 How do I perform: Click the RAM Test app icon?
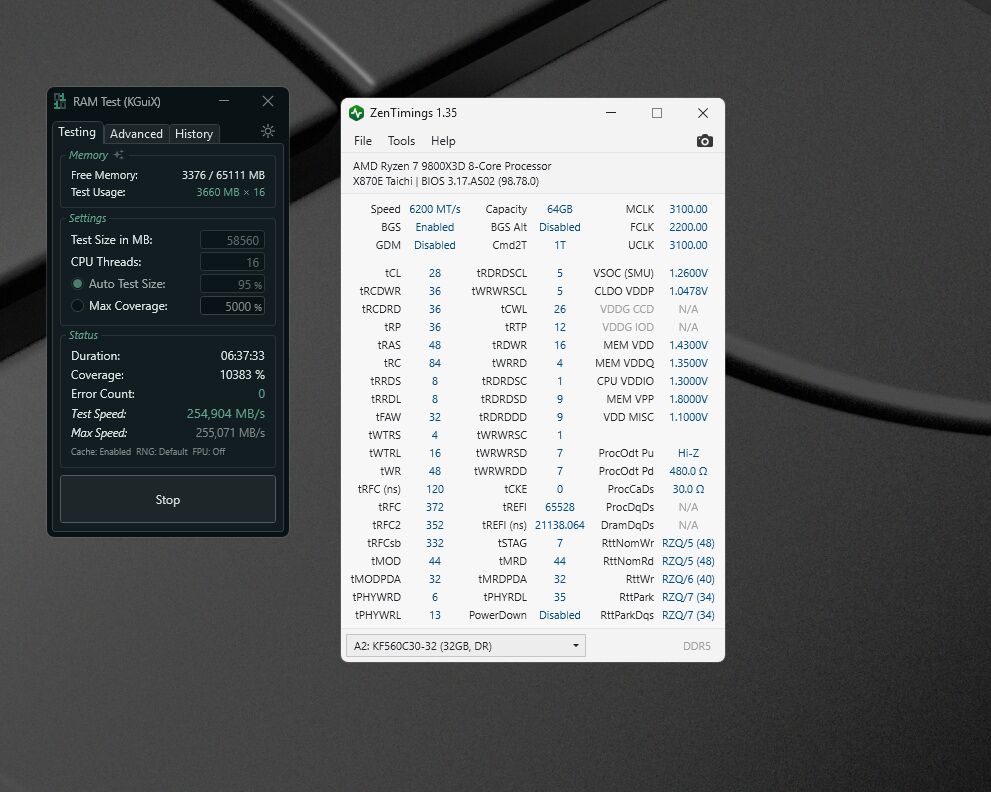(60, 101)
